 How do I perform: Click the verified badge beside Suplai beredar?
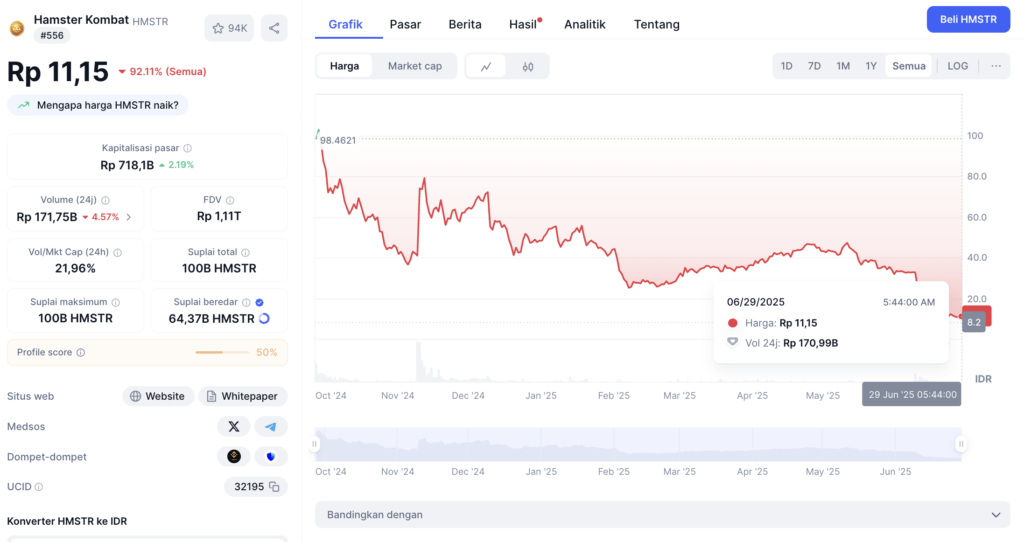259,302
